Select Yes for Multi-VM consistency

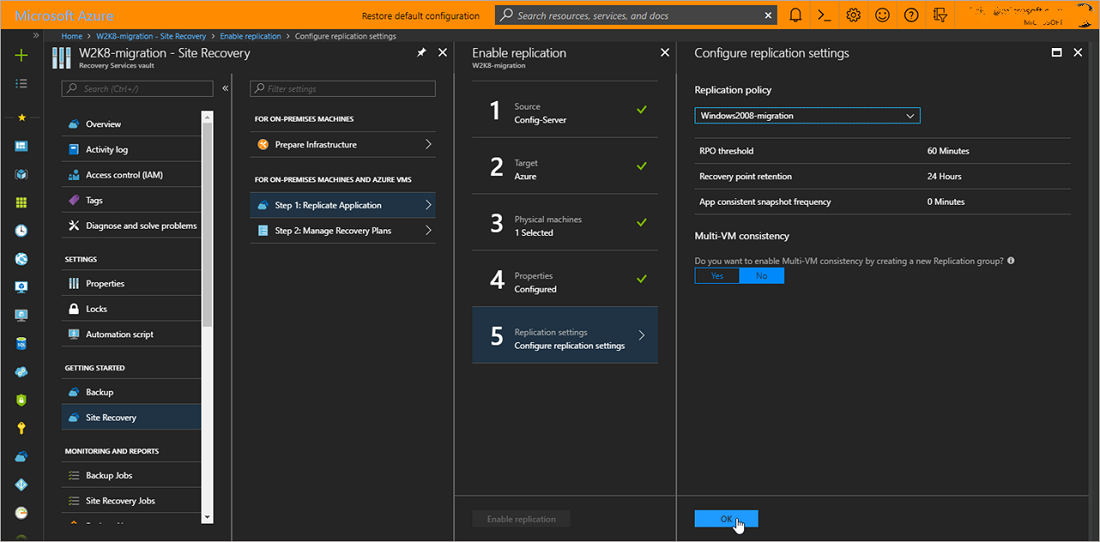717,276
